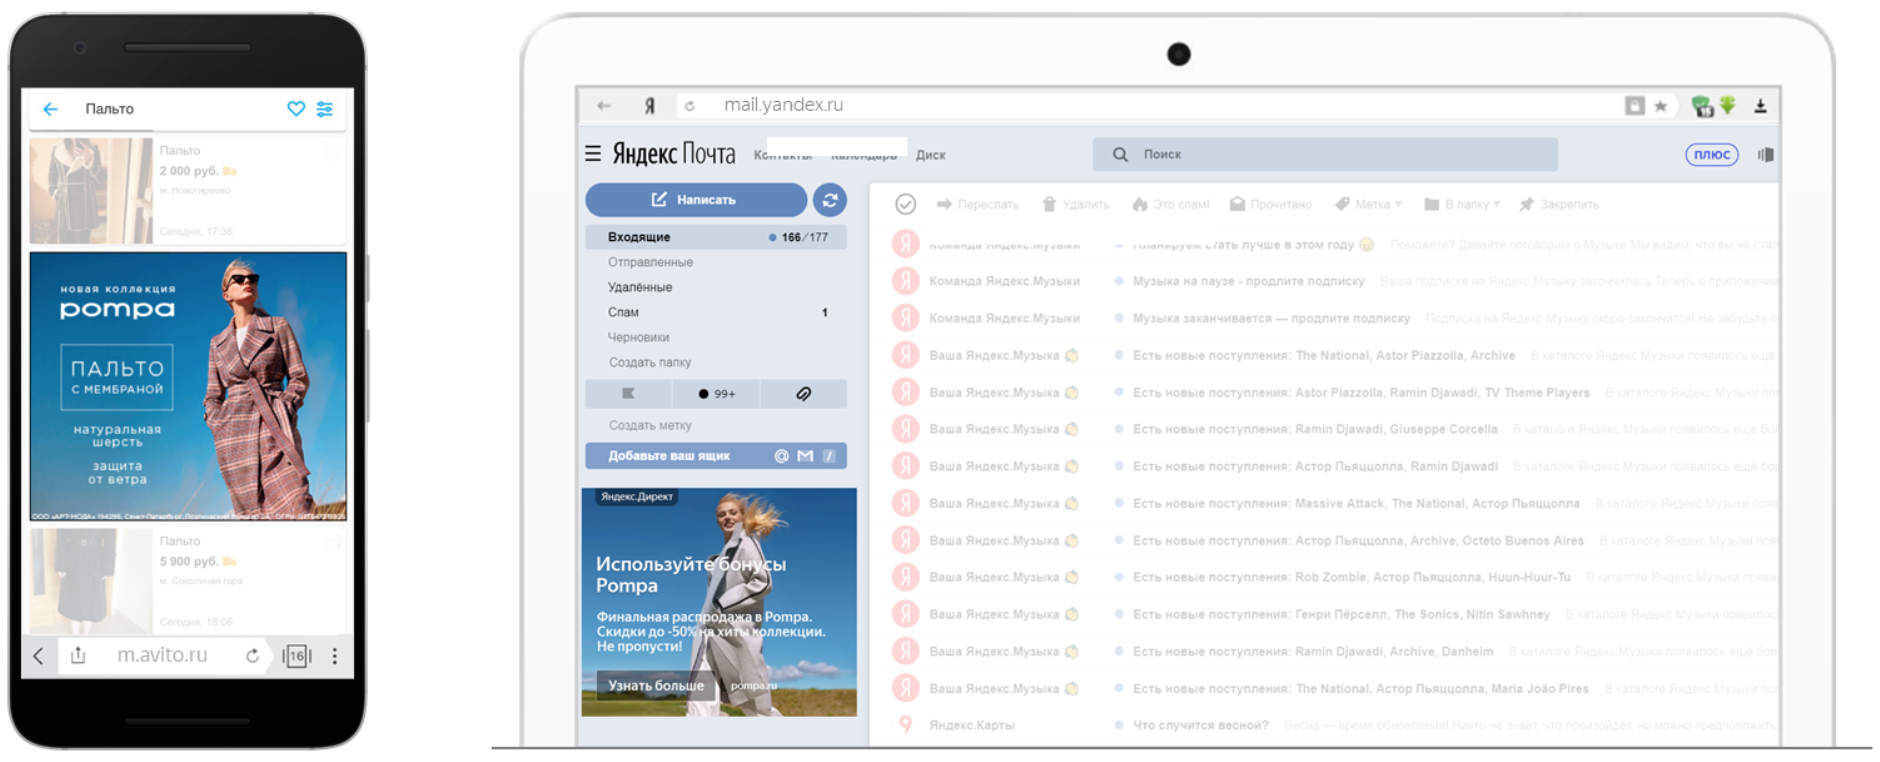
Task: Toggle unread dot on 'Что случится весной?' message
Action: click(x=1118, y=725)
